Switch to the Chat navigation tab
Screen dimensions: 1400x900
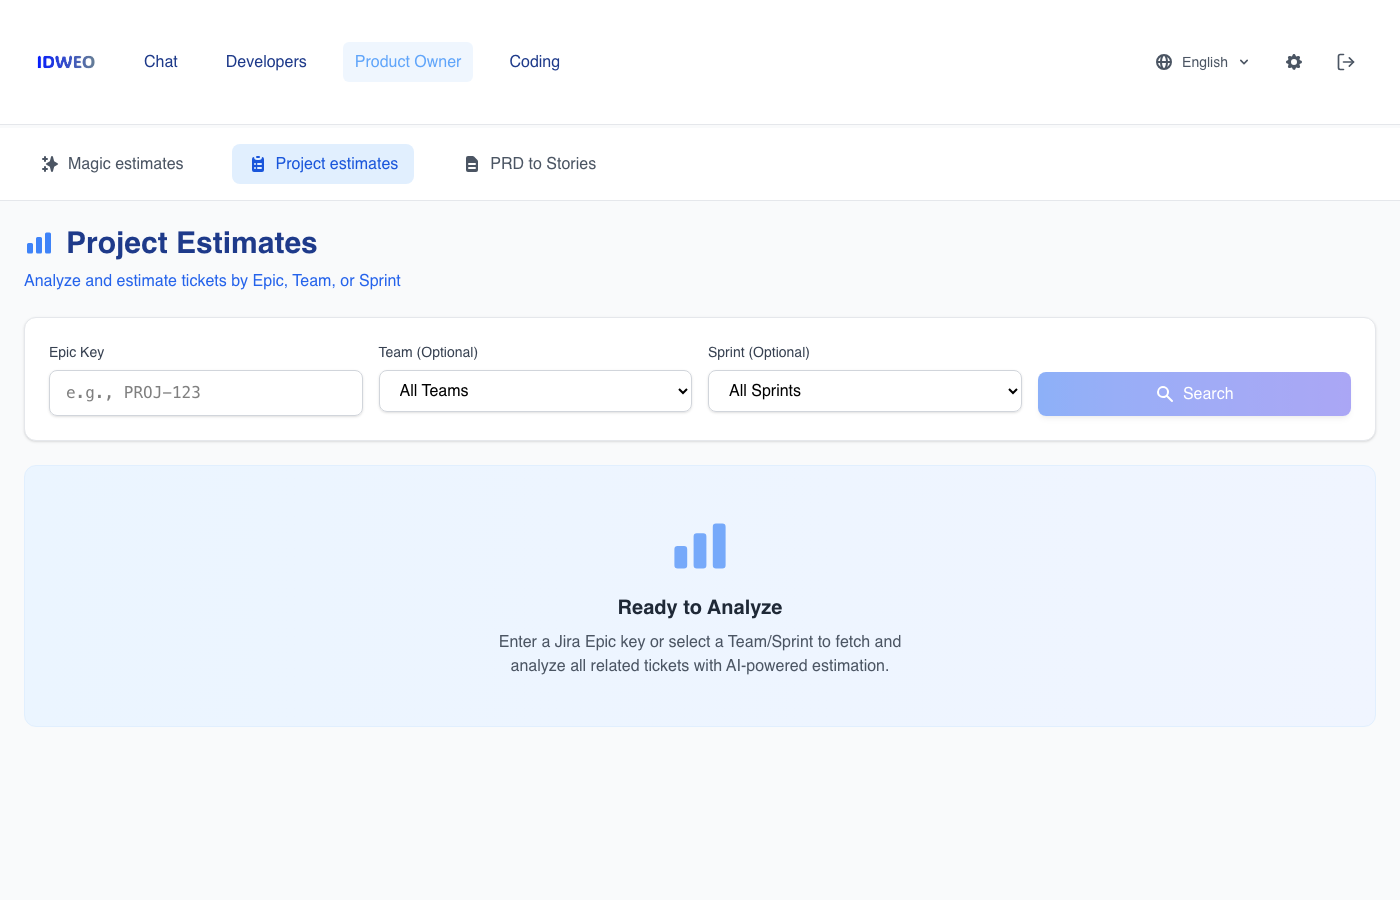(160, 61)
